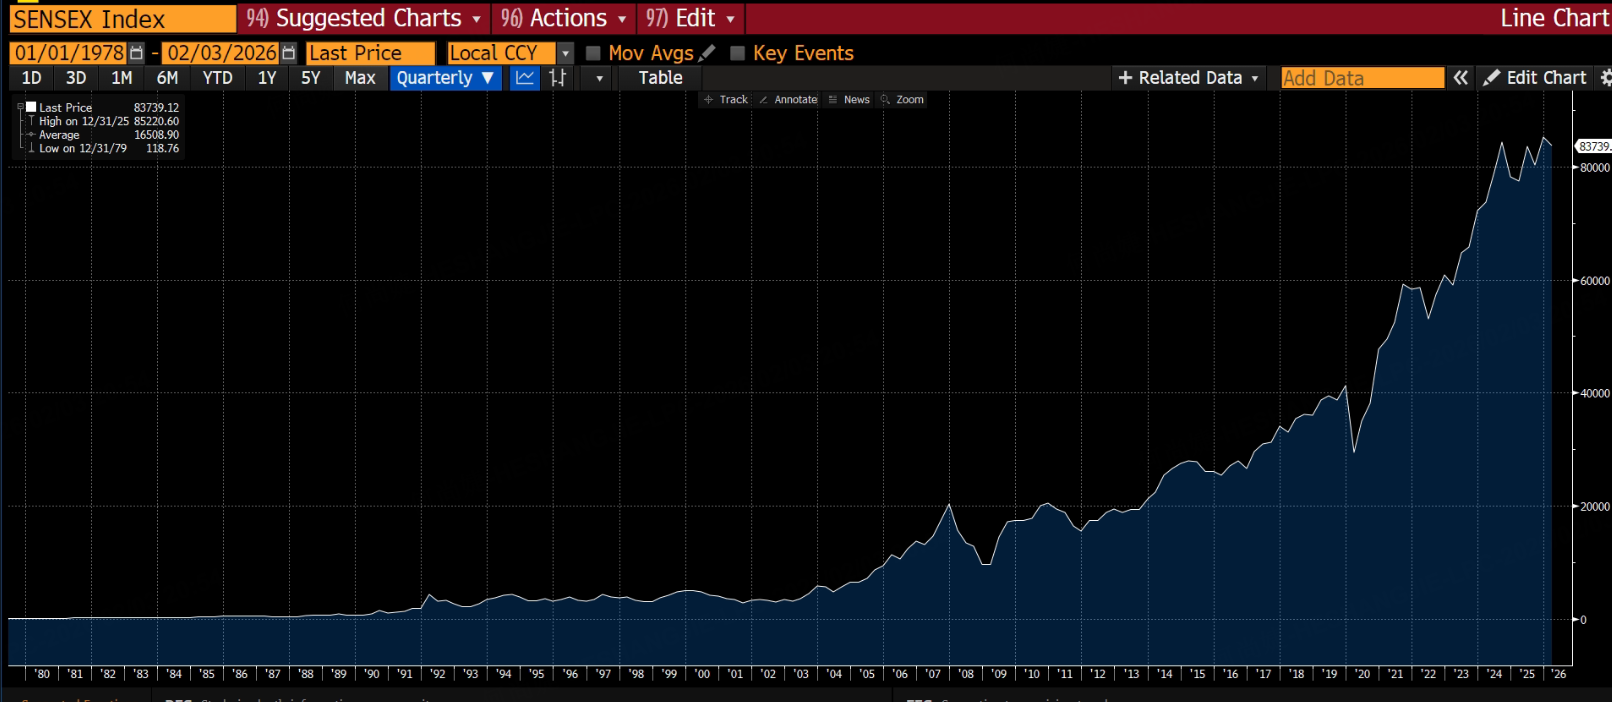Set the range to 5Y
The width and height of the screenshot is (1612, 702).
[x=311, y=78]
